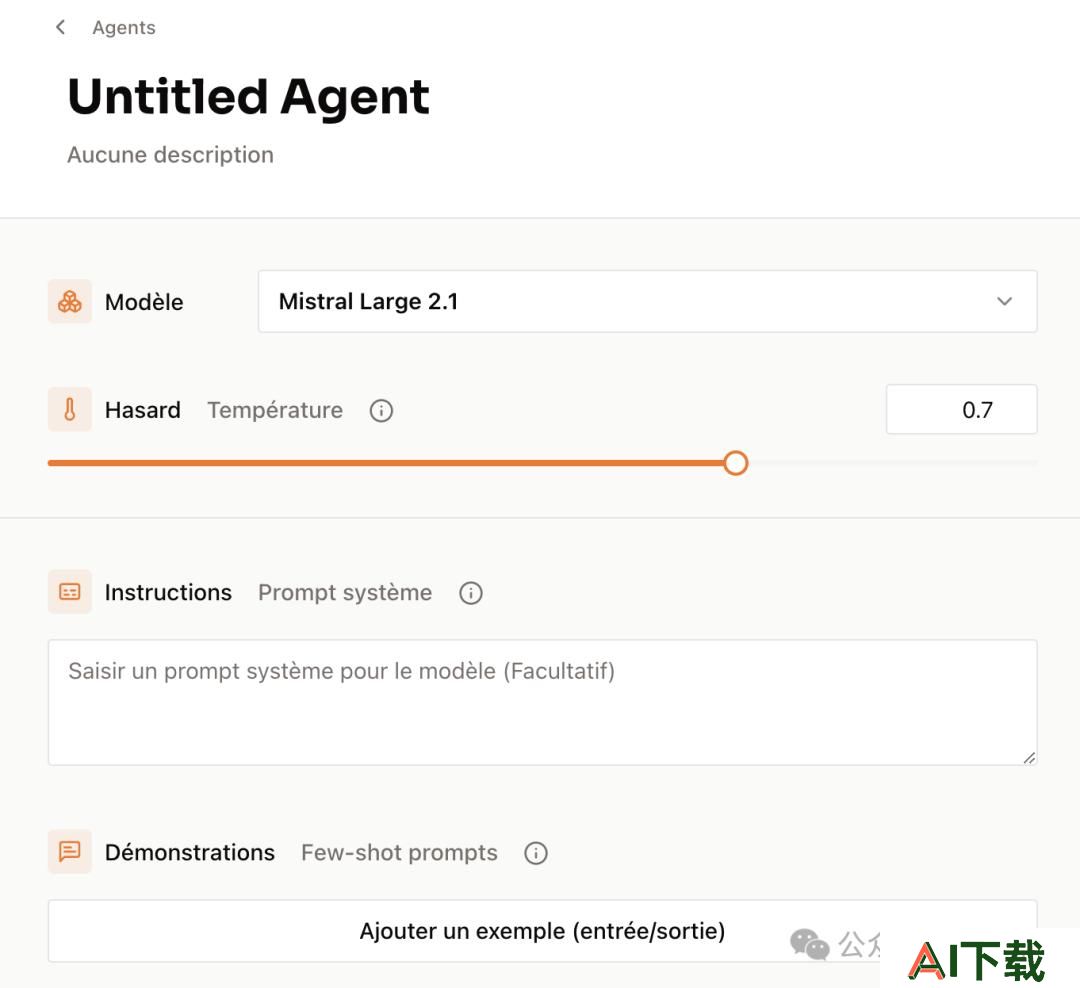
Task: Open the Mistral Large 2.1 model dropdown
Action: point(647,302)
